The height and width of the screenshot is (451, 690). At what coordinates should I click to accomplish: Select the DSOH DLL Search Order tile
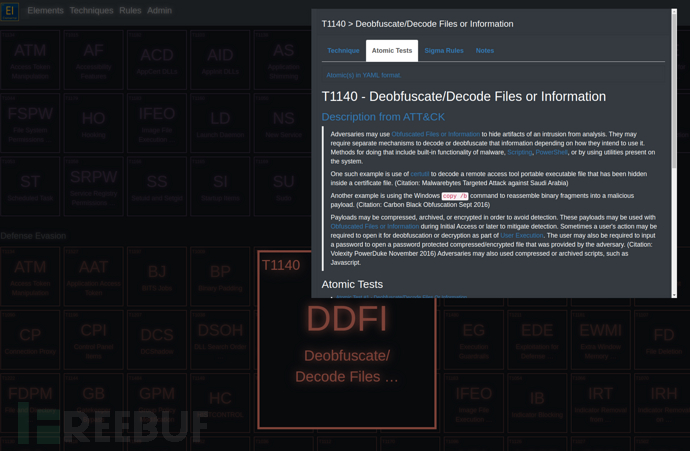[220, 340]
